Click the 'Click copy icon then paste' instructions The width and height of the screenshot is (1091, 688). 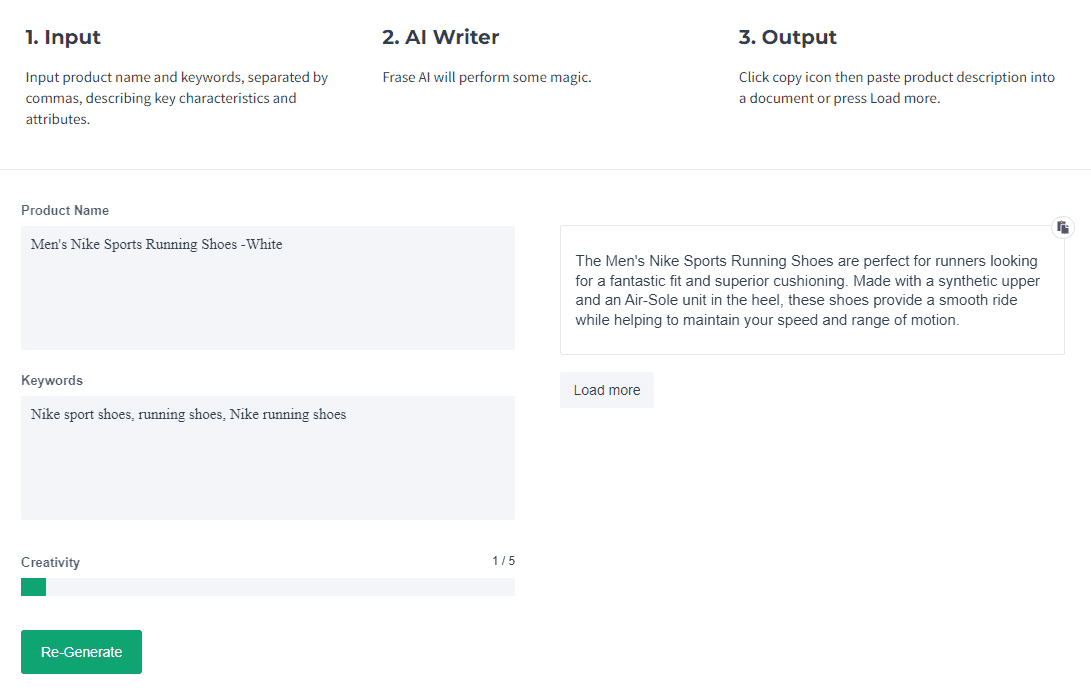point(897,88)
